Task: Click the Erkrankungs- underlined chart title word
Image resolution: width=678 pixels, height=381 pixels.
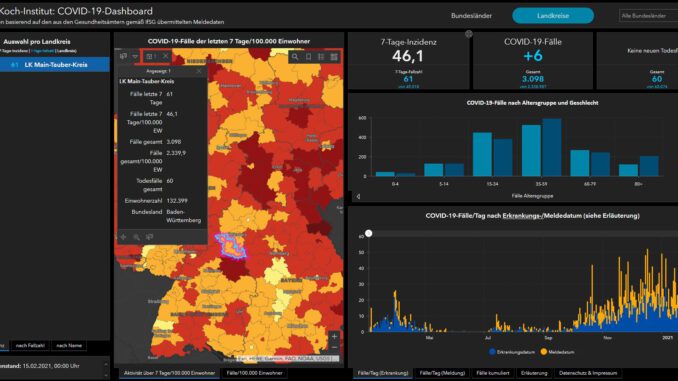Action: (x=523, y=215)
